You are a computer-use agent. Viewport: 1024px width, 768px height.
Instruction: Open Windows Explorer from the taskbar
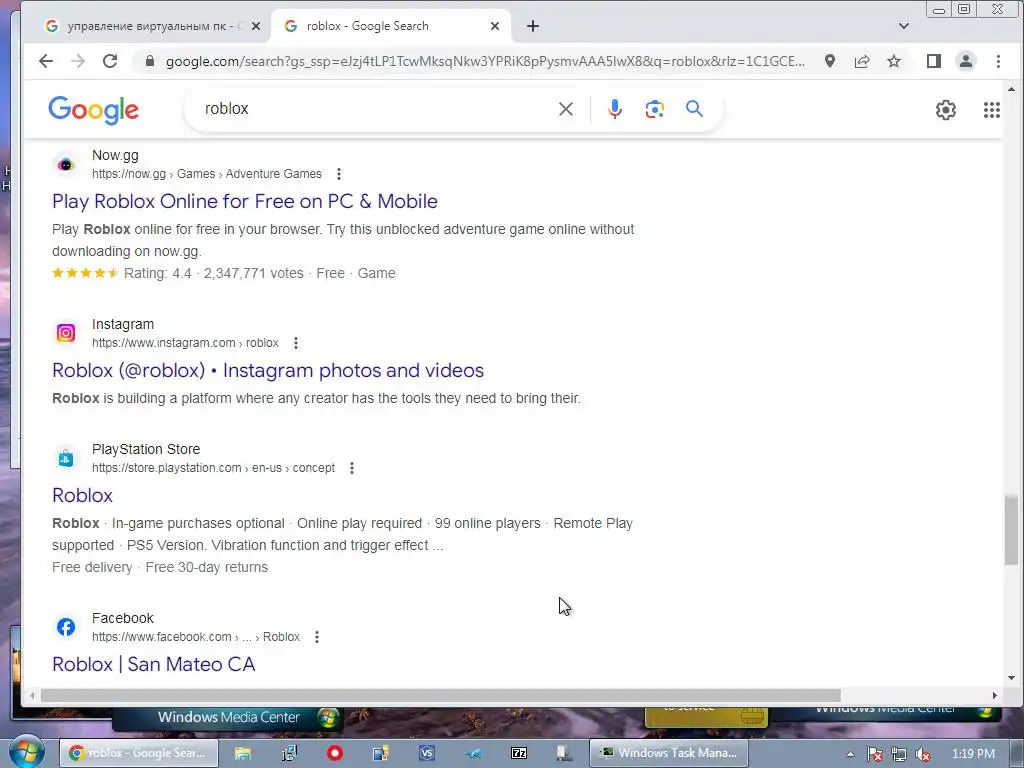click(x=243, y=754)
